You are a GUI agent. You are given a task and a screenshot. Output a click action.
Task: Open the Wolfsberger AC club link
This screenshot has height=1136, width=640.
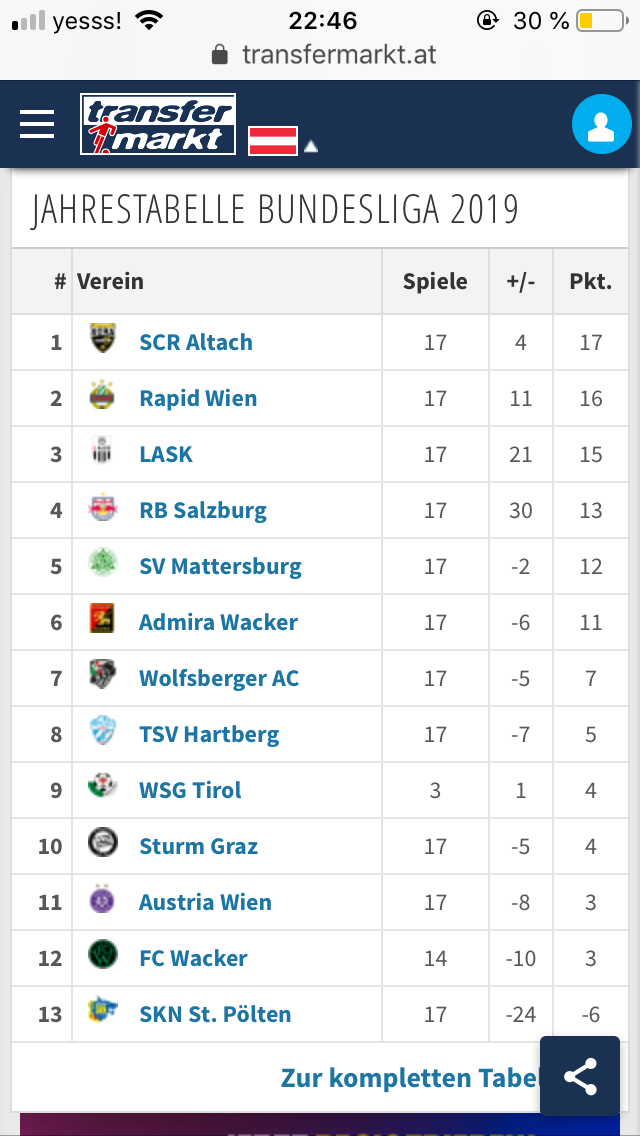[219, 678]
